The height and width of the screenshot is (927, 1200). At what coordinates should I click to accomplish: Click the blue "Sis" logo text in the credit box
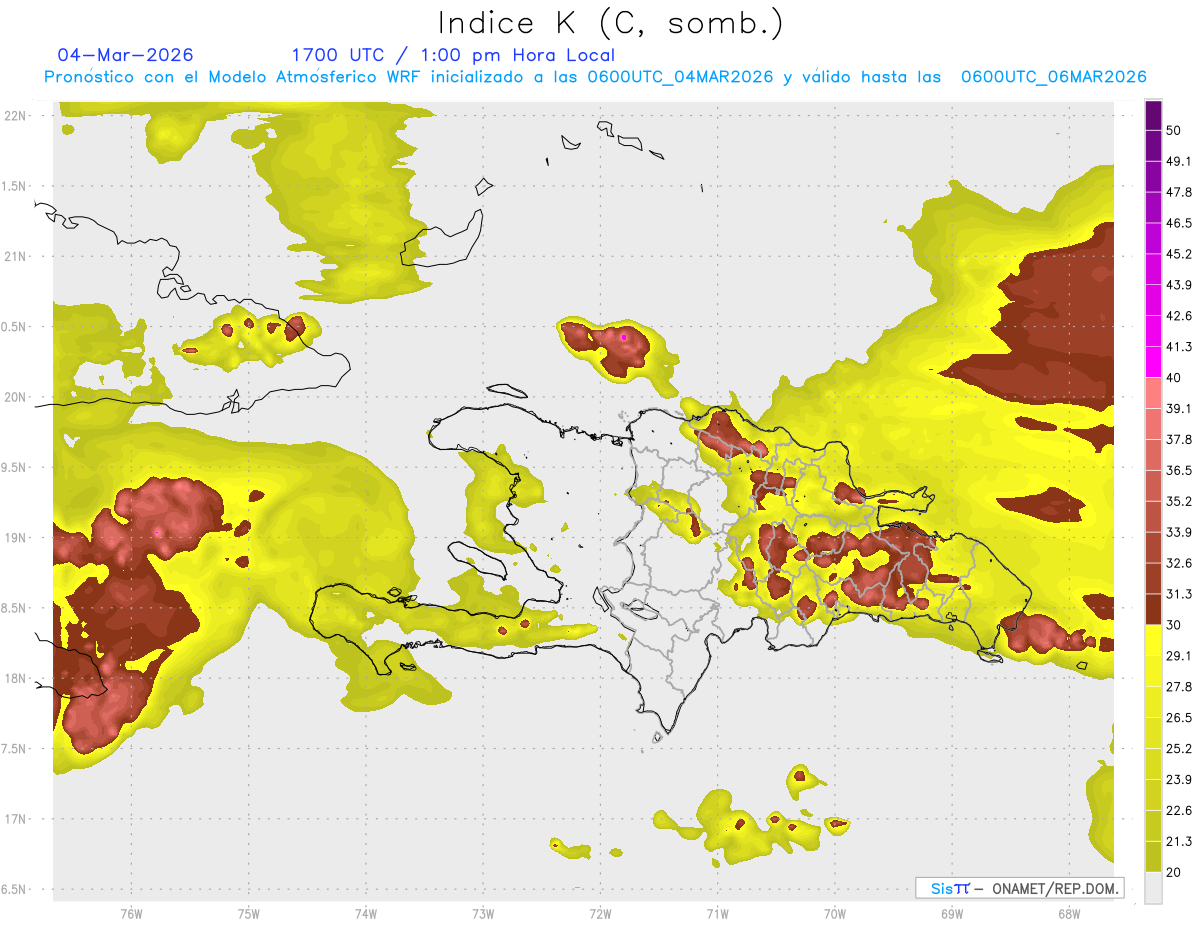point(943,888)
